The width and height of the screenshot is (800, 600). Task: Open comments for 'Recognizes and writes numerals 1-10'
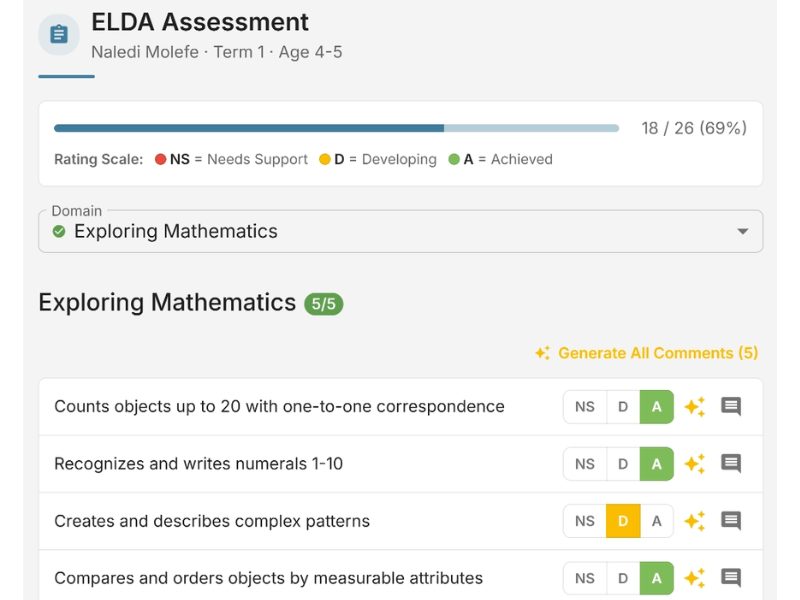(x=730, y=463)
